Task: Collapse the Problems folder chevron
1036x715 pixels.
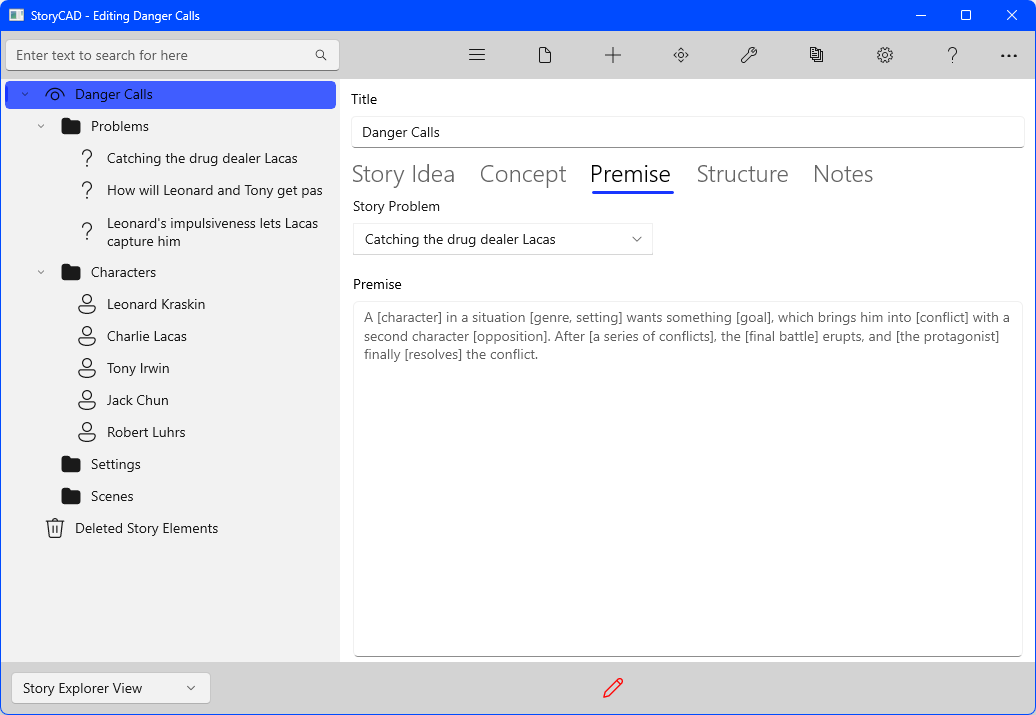Action: [x=41, y=127]
